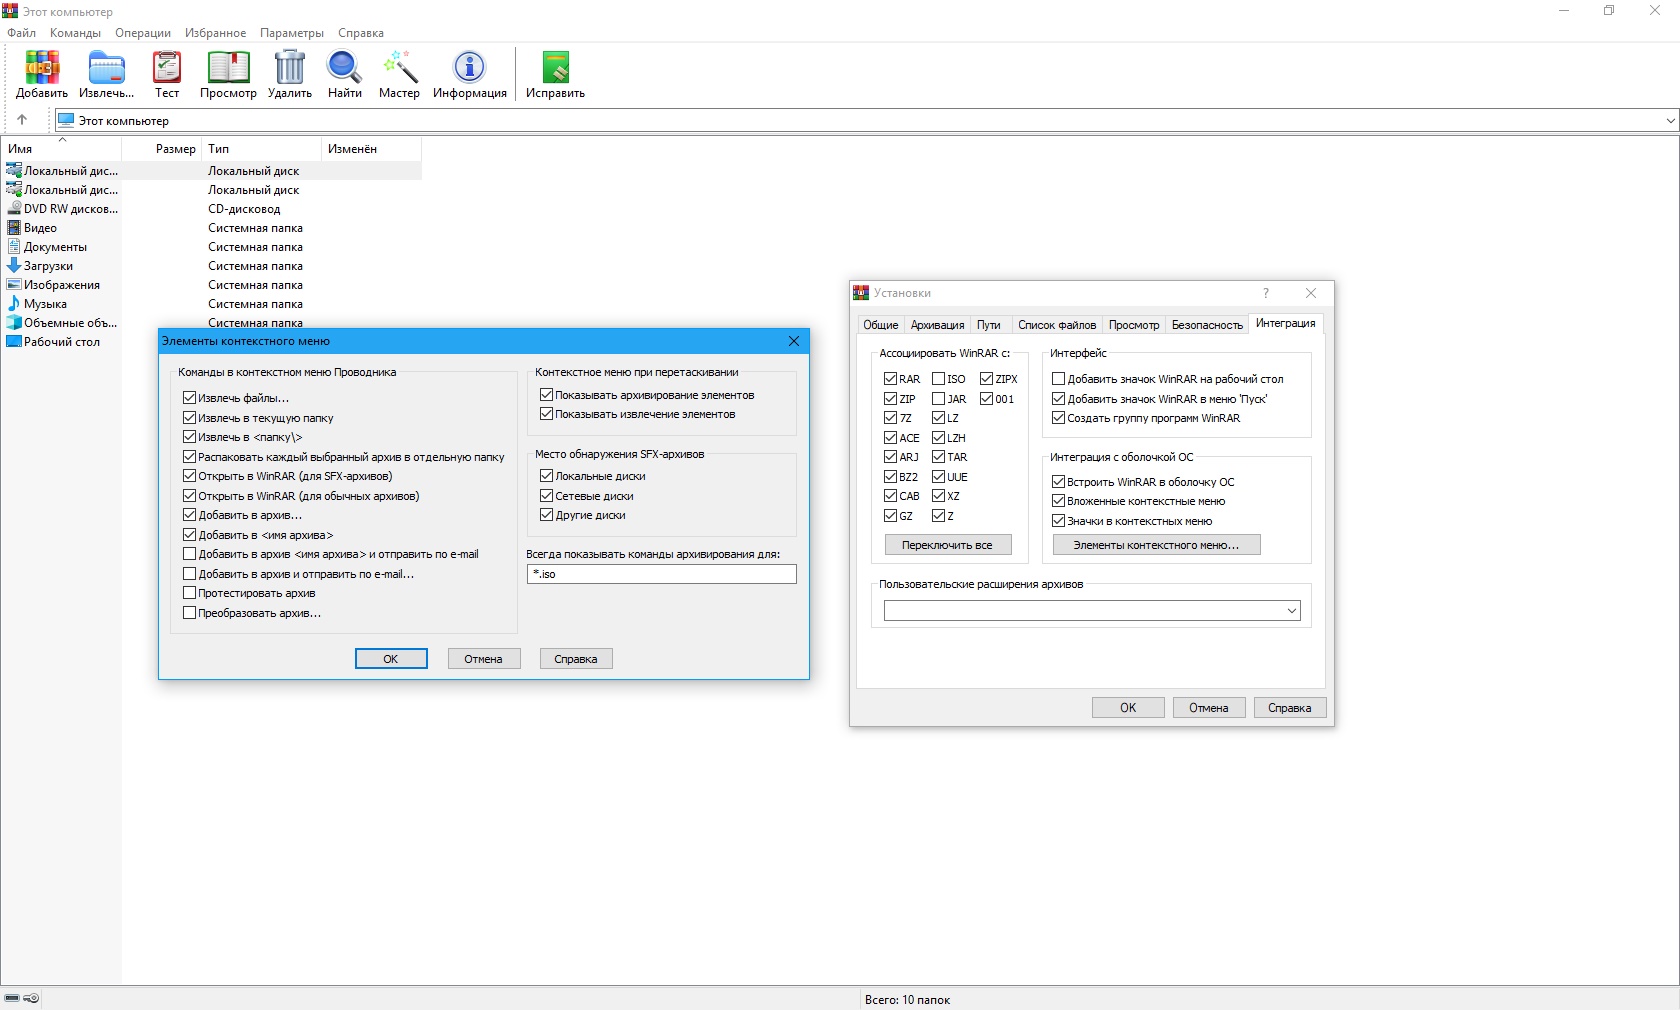Uncheck Извлечь файлы... option

[x=189, y=398]
